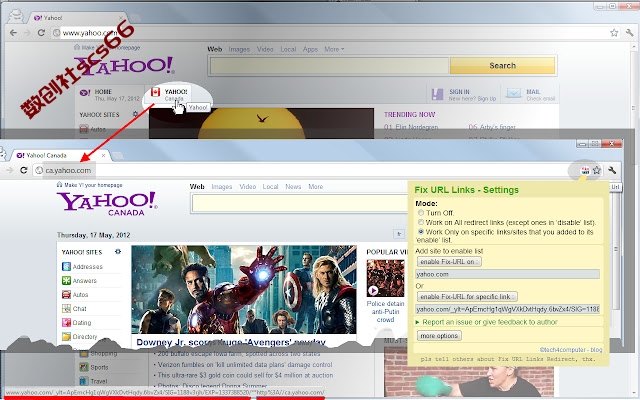Open the Dating icon in Yahoo! Sites
Viewport: 640px width, 400px height.
(x=66, y=322)
